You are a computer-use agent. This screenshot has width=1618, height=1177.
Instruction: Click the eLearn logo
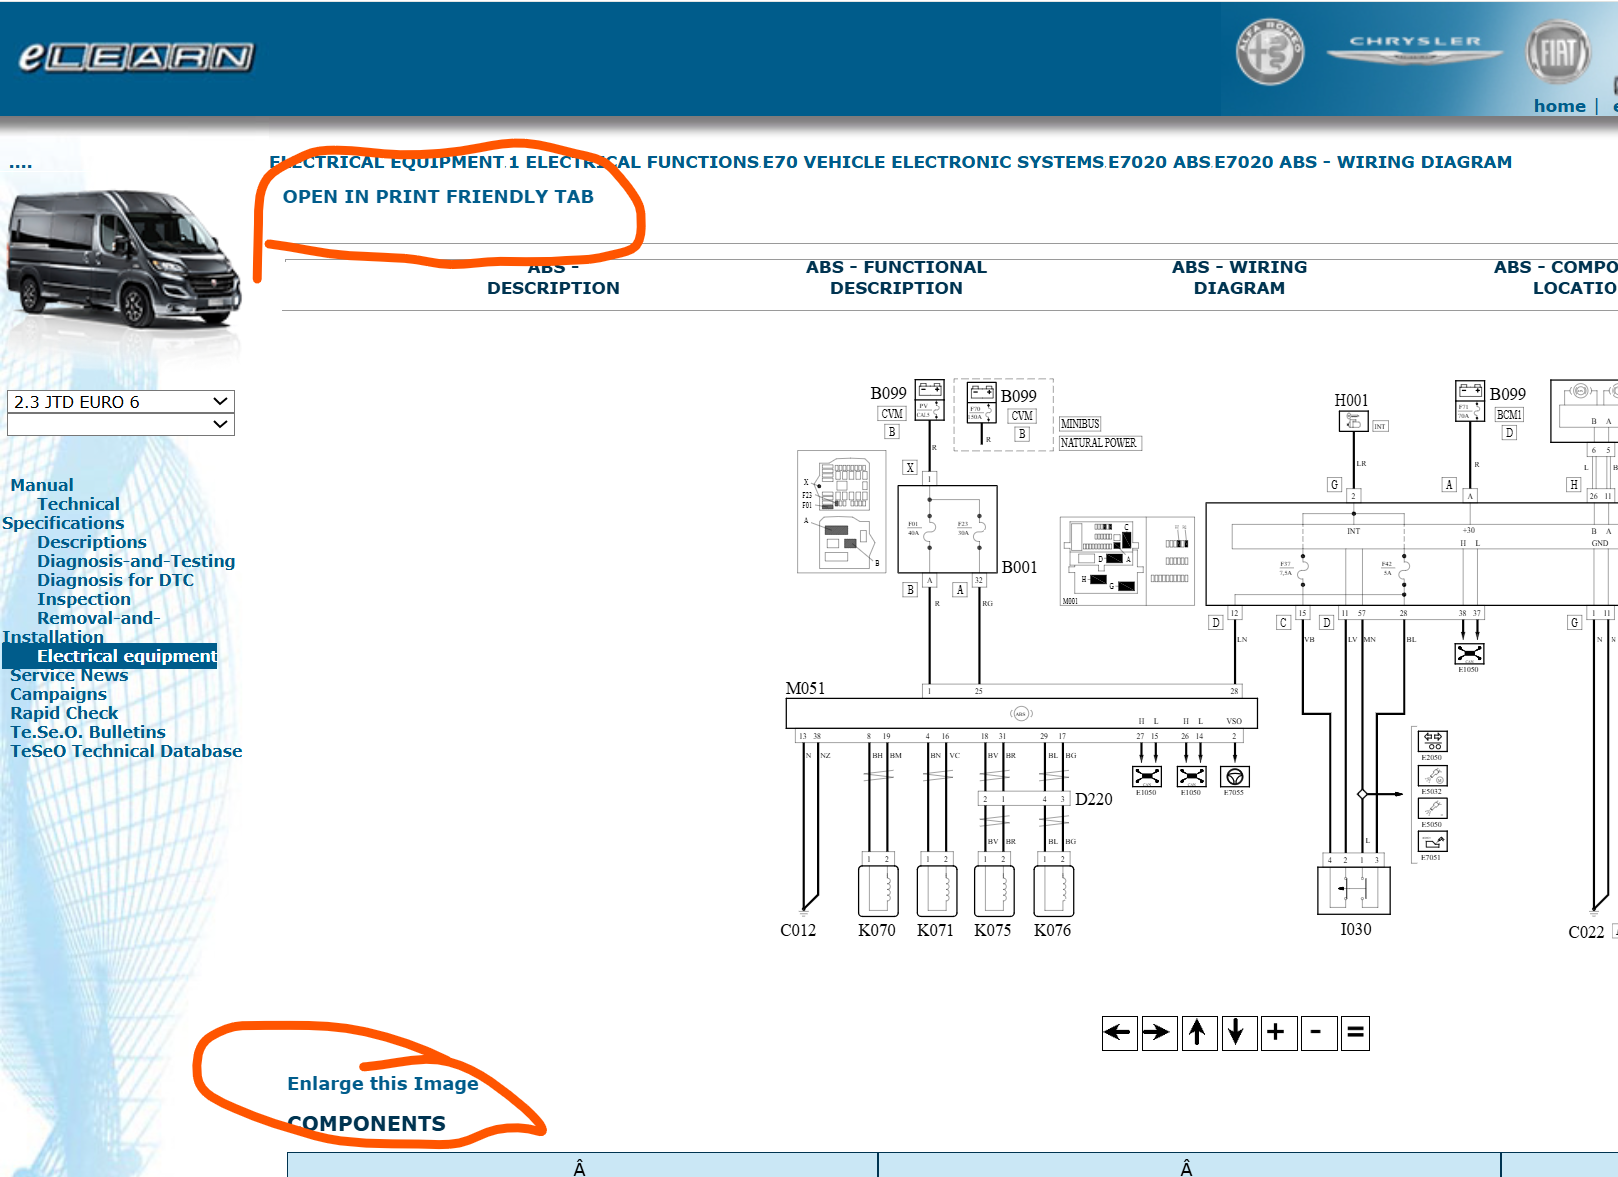click(136, 57)
